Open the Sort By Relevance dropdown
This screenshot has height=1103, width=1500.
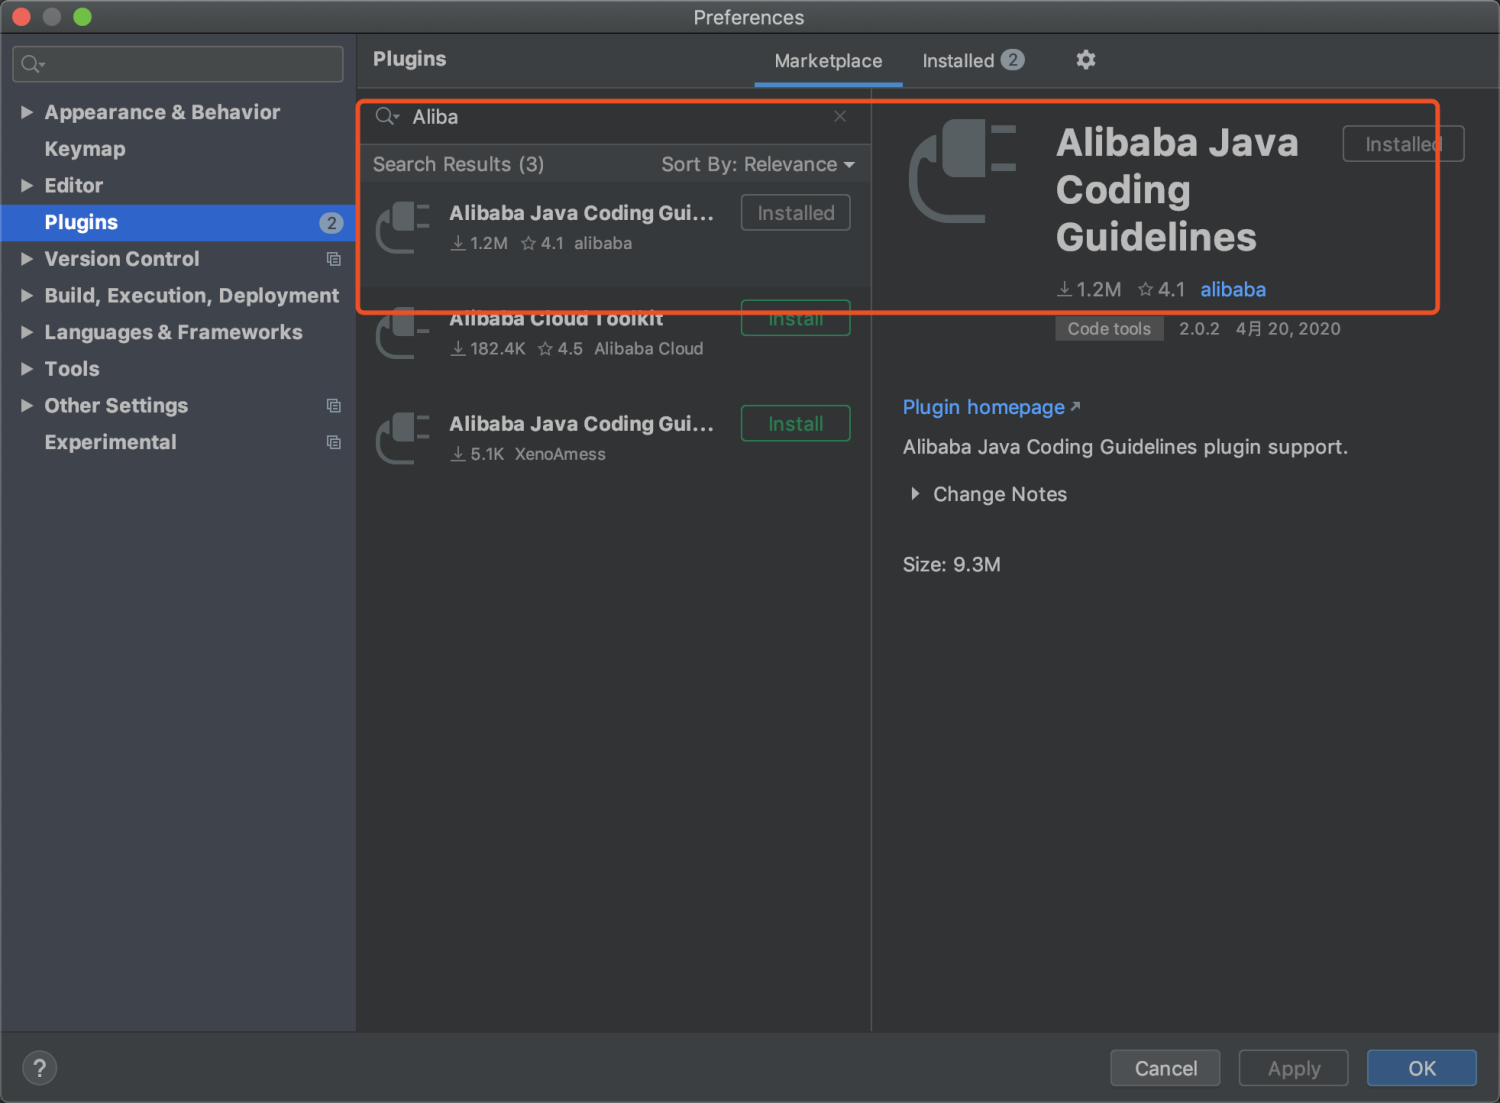[758, 164]
